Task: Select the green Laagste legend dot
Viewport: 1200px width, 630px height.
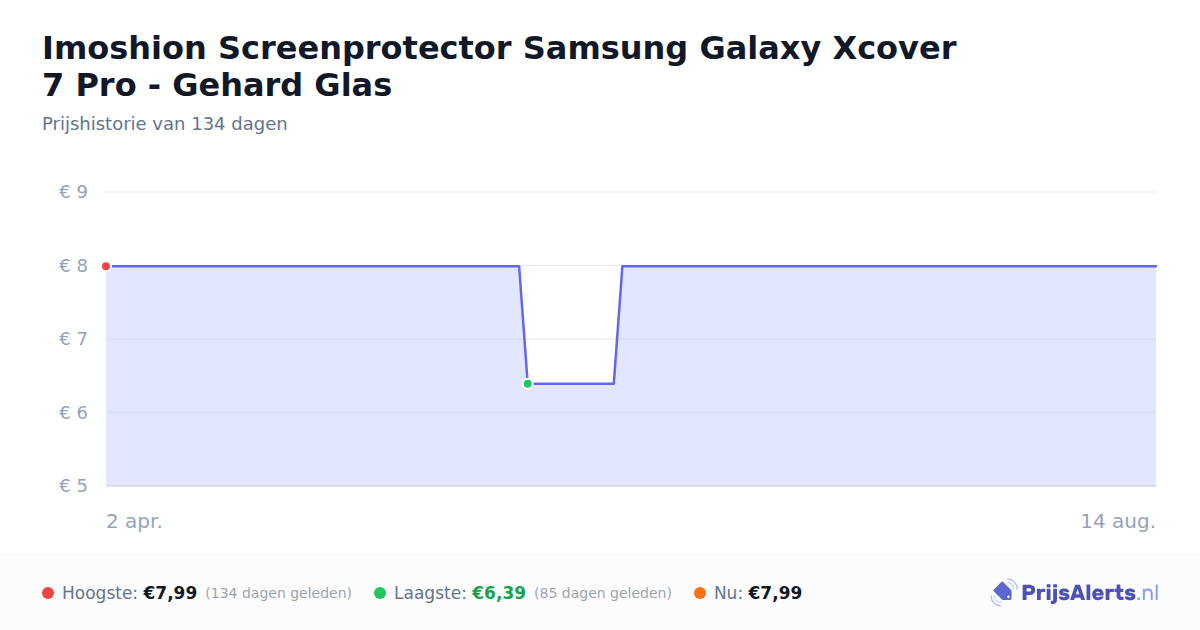Action: (x=380, y=593)
